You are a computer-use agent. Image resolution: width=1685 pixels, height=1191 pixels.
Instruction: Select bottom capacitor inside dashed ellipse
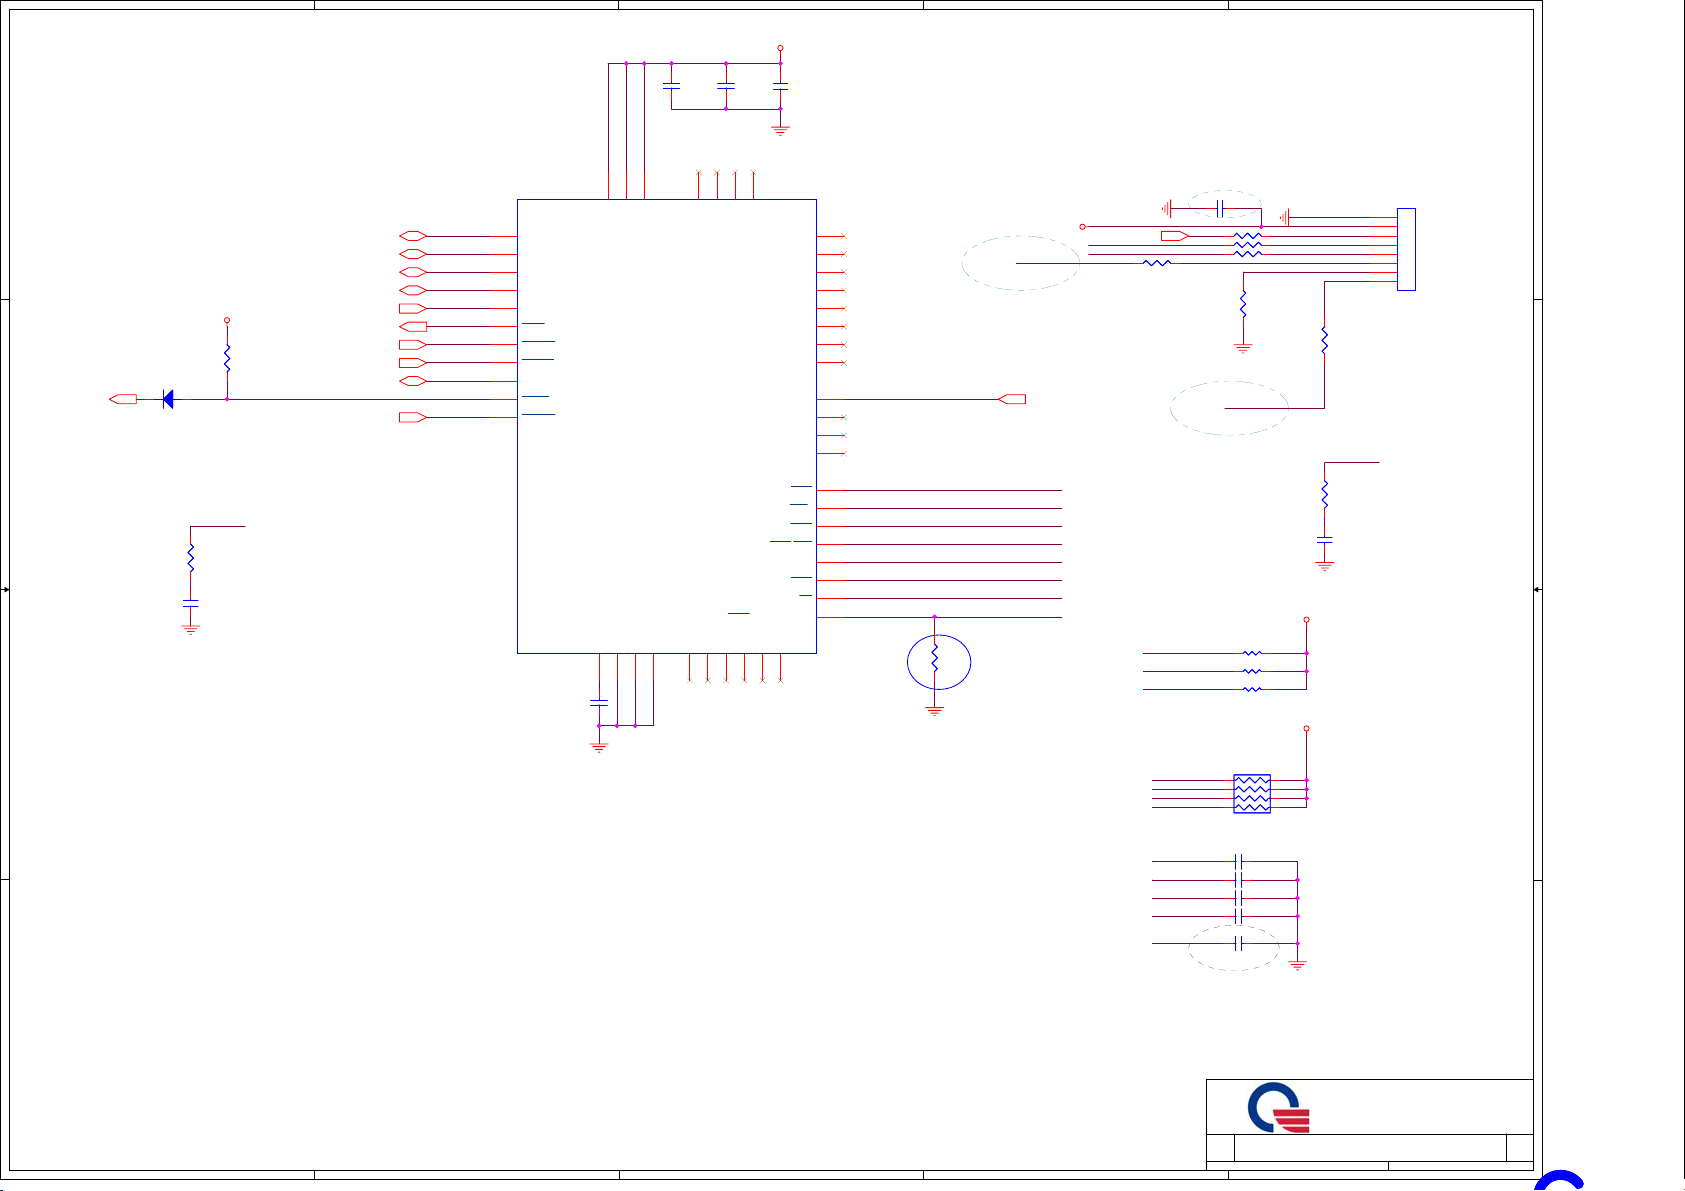point(1239,943)
